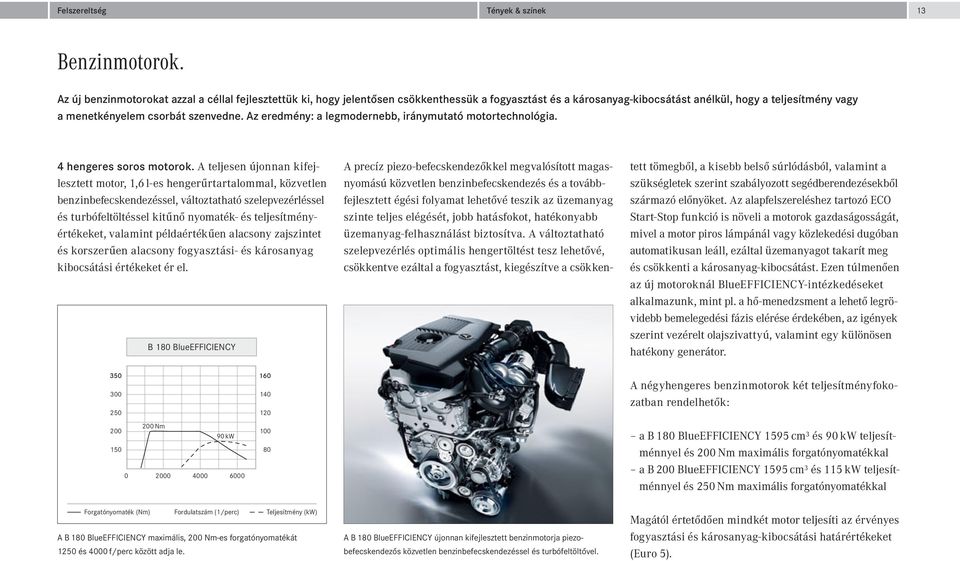Click the engine photo caption text
This screenshot has width=960, height=561.
(471, 544)
